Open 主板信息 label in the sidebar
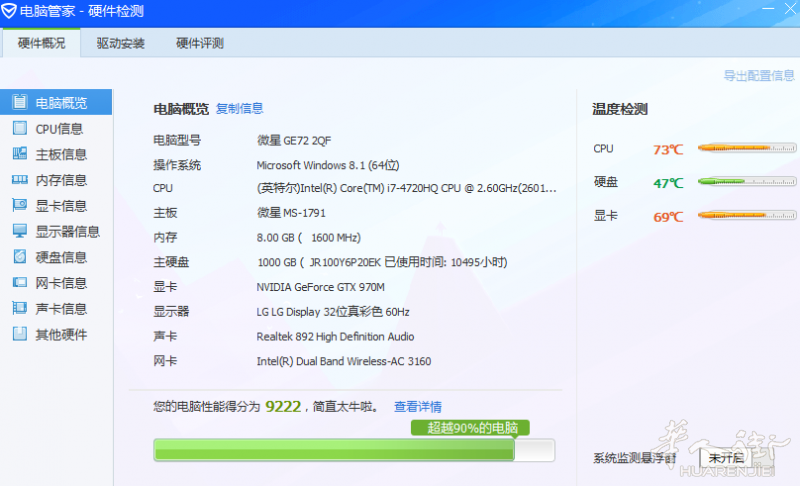Image resolution: width=800 pixels, height=486 pixels. [61, 155]
